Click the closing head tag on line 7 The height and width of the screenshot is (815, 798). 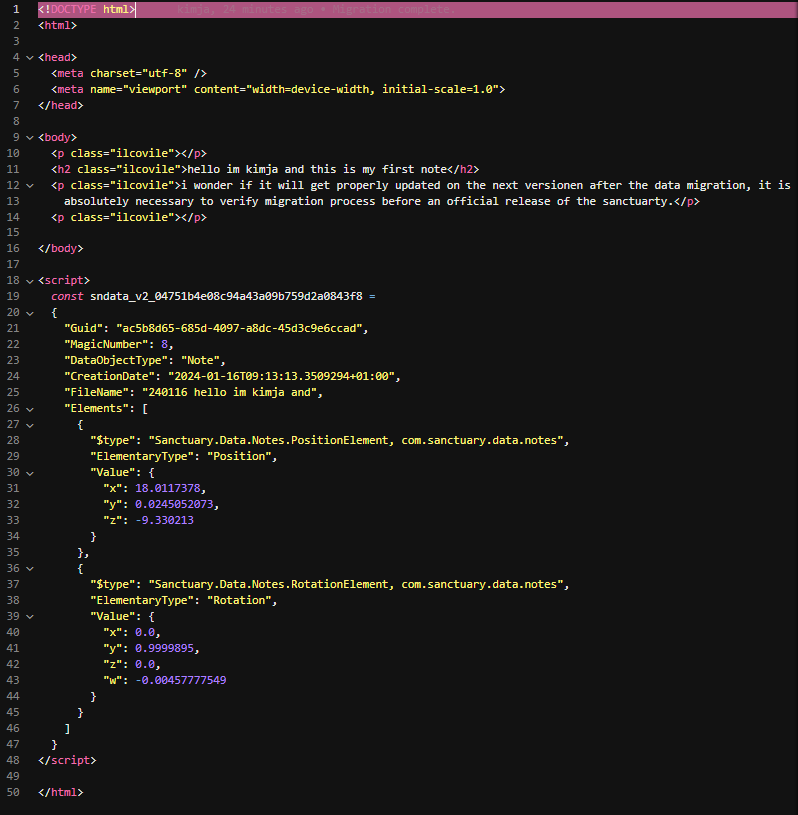60,106
